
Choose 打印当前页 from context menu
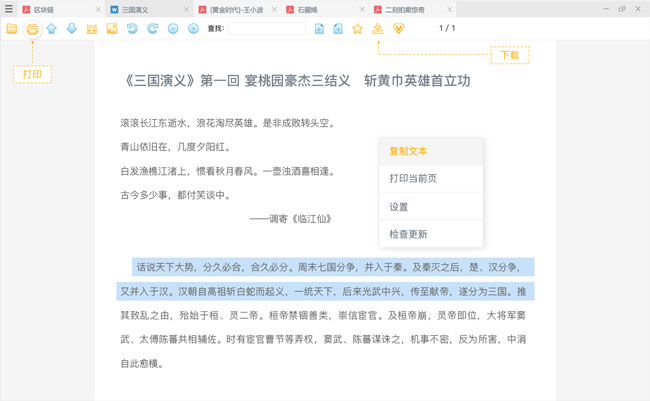click(x=413, y=179)
